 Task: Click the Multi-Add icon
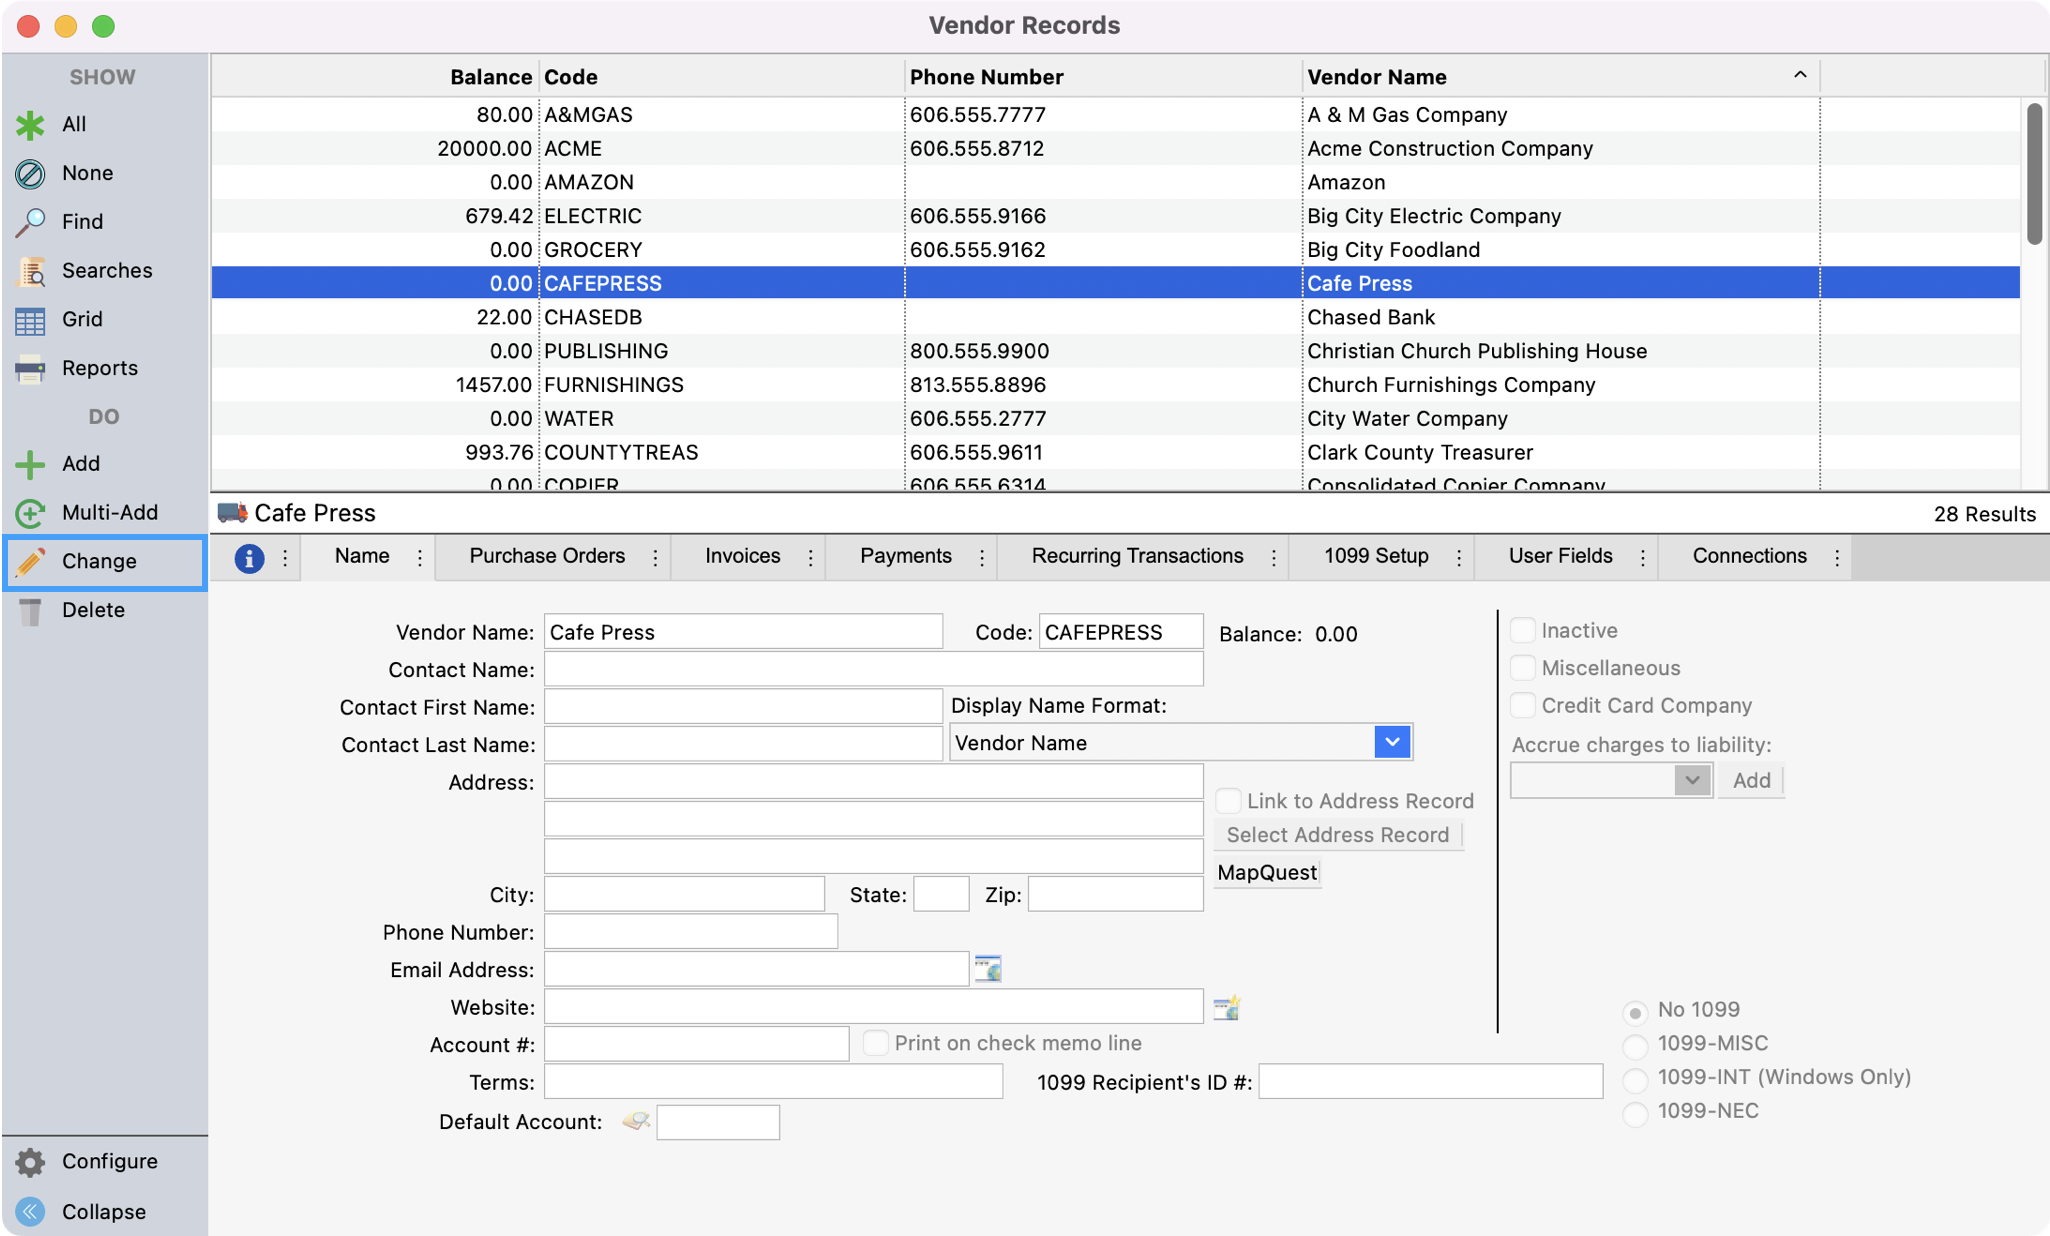[30, 513]
